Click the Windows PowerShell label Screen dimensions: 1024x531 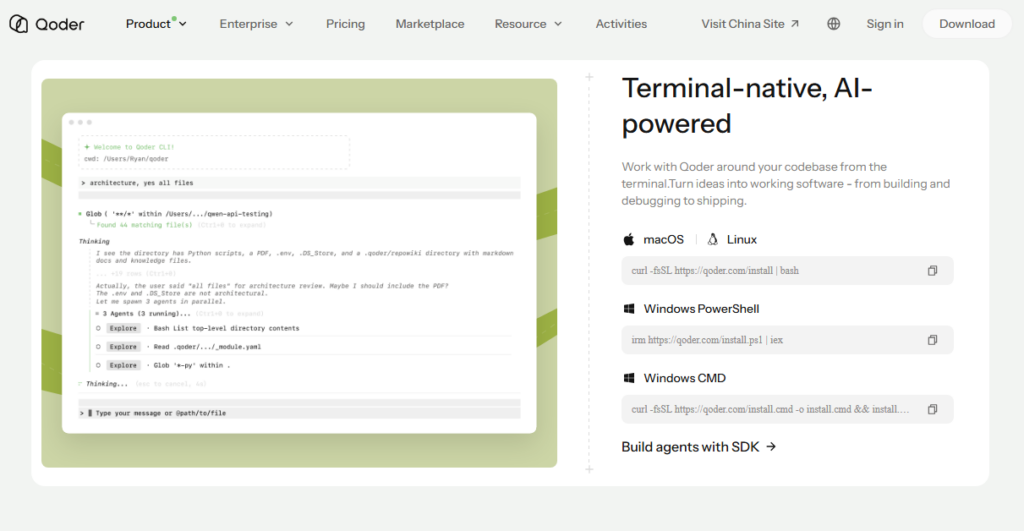click(x=701, y=309)
